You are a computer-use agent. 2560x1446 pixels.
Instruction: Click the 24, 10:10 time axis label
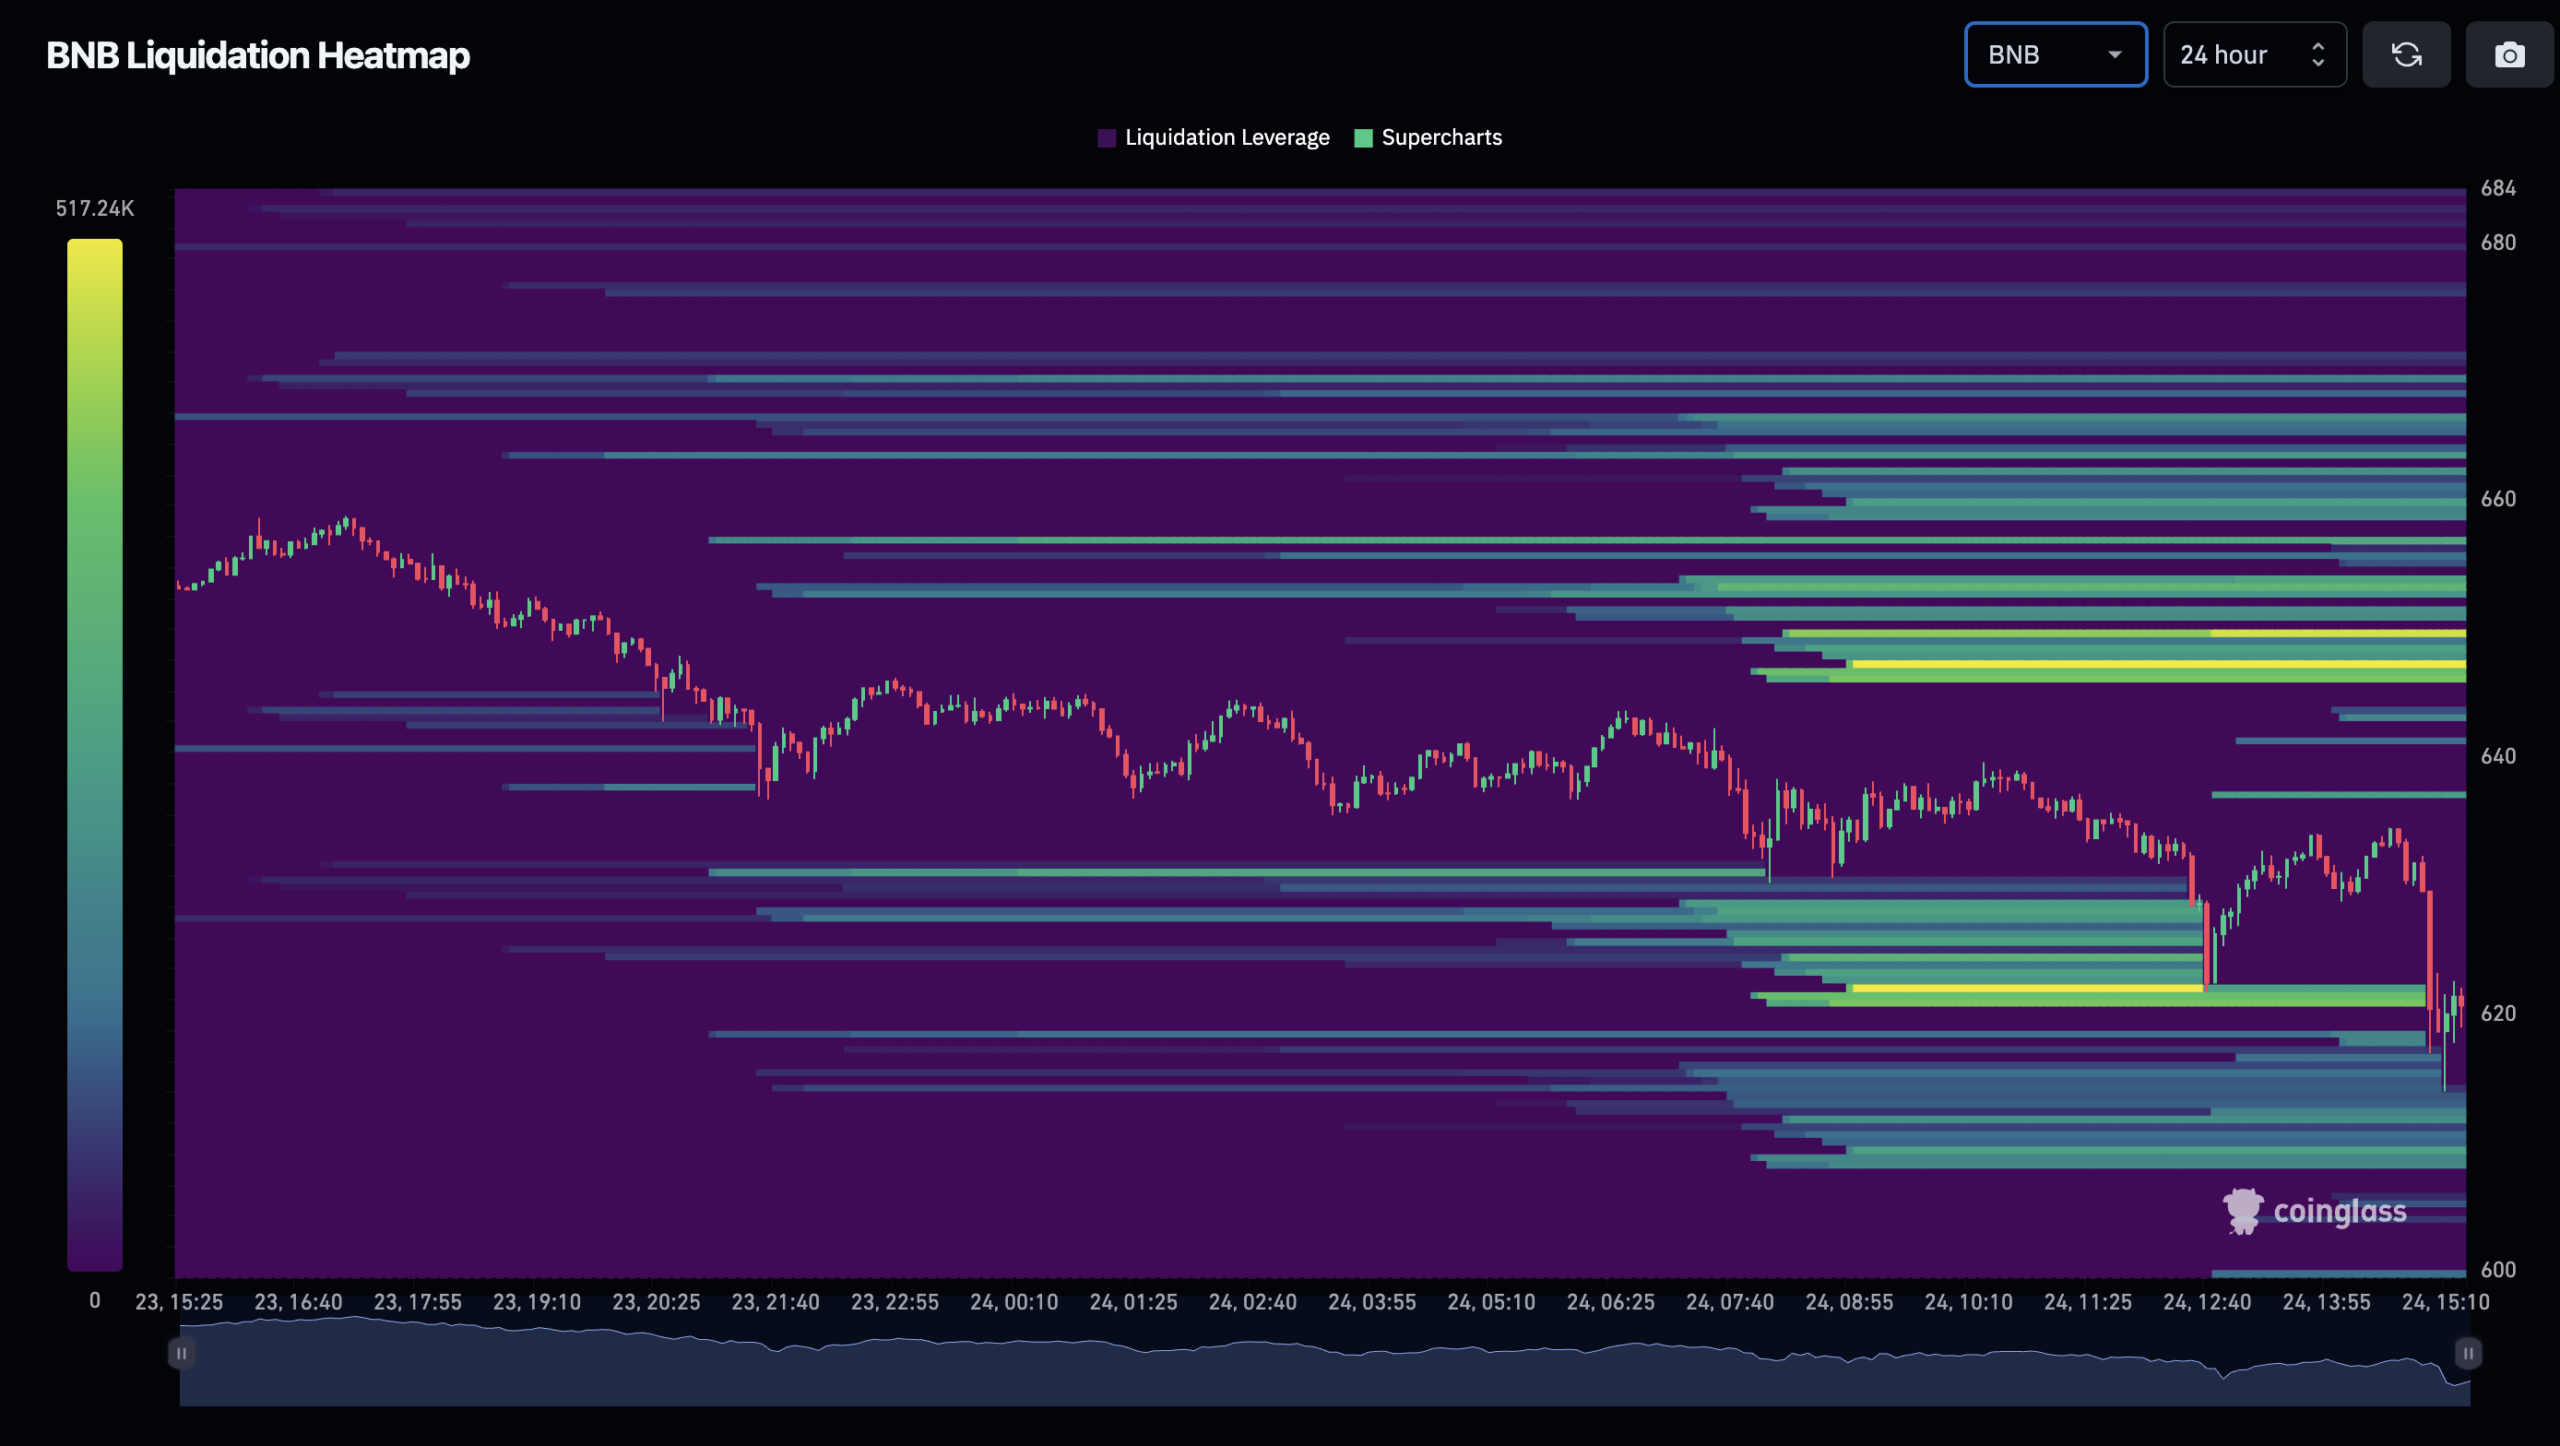(1968, 1302)
